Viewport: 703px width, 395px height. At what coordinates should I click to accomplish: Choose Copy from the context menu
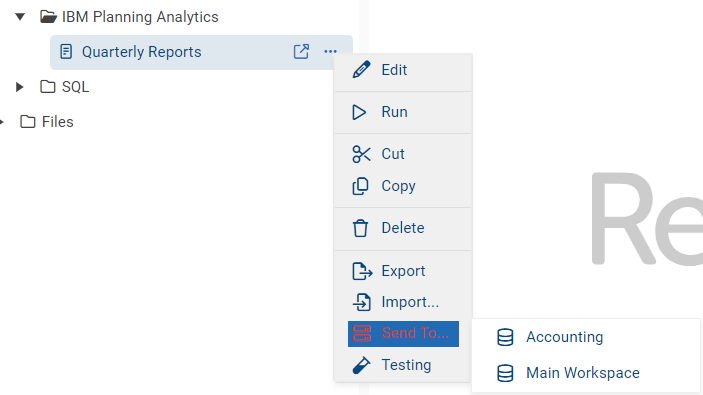point(403,186)
